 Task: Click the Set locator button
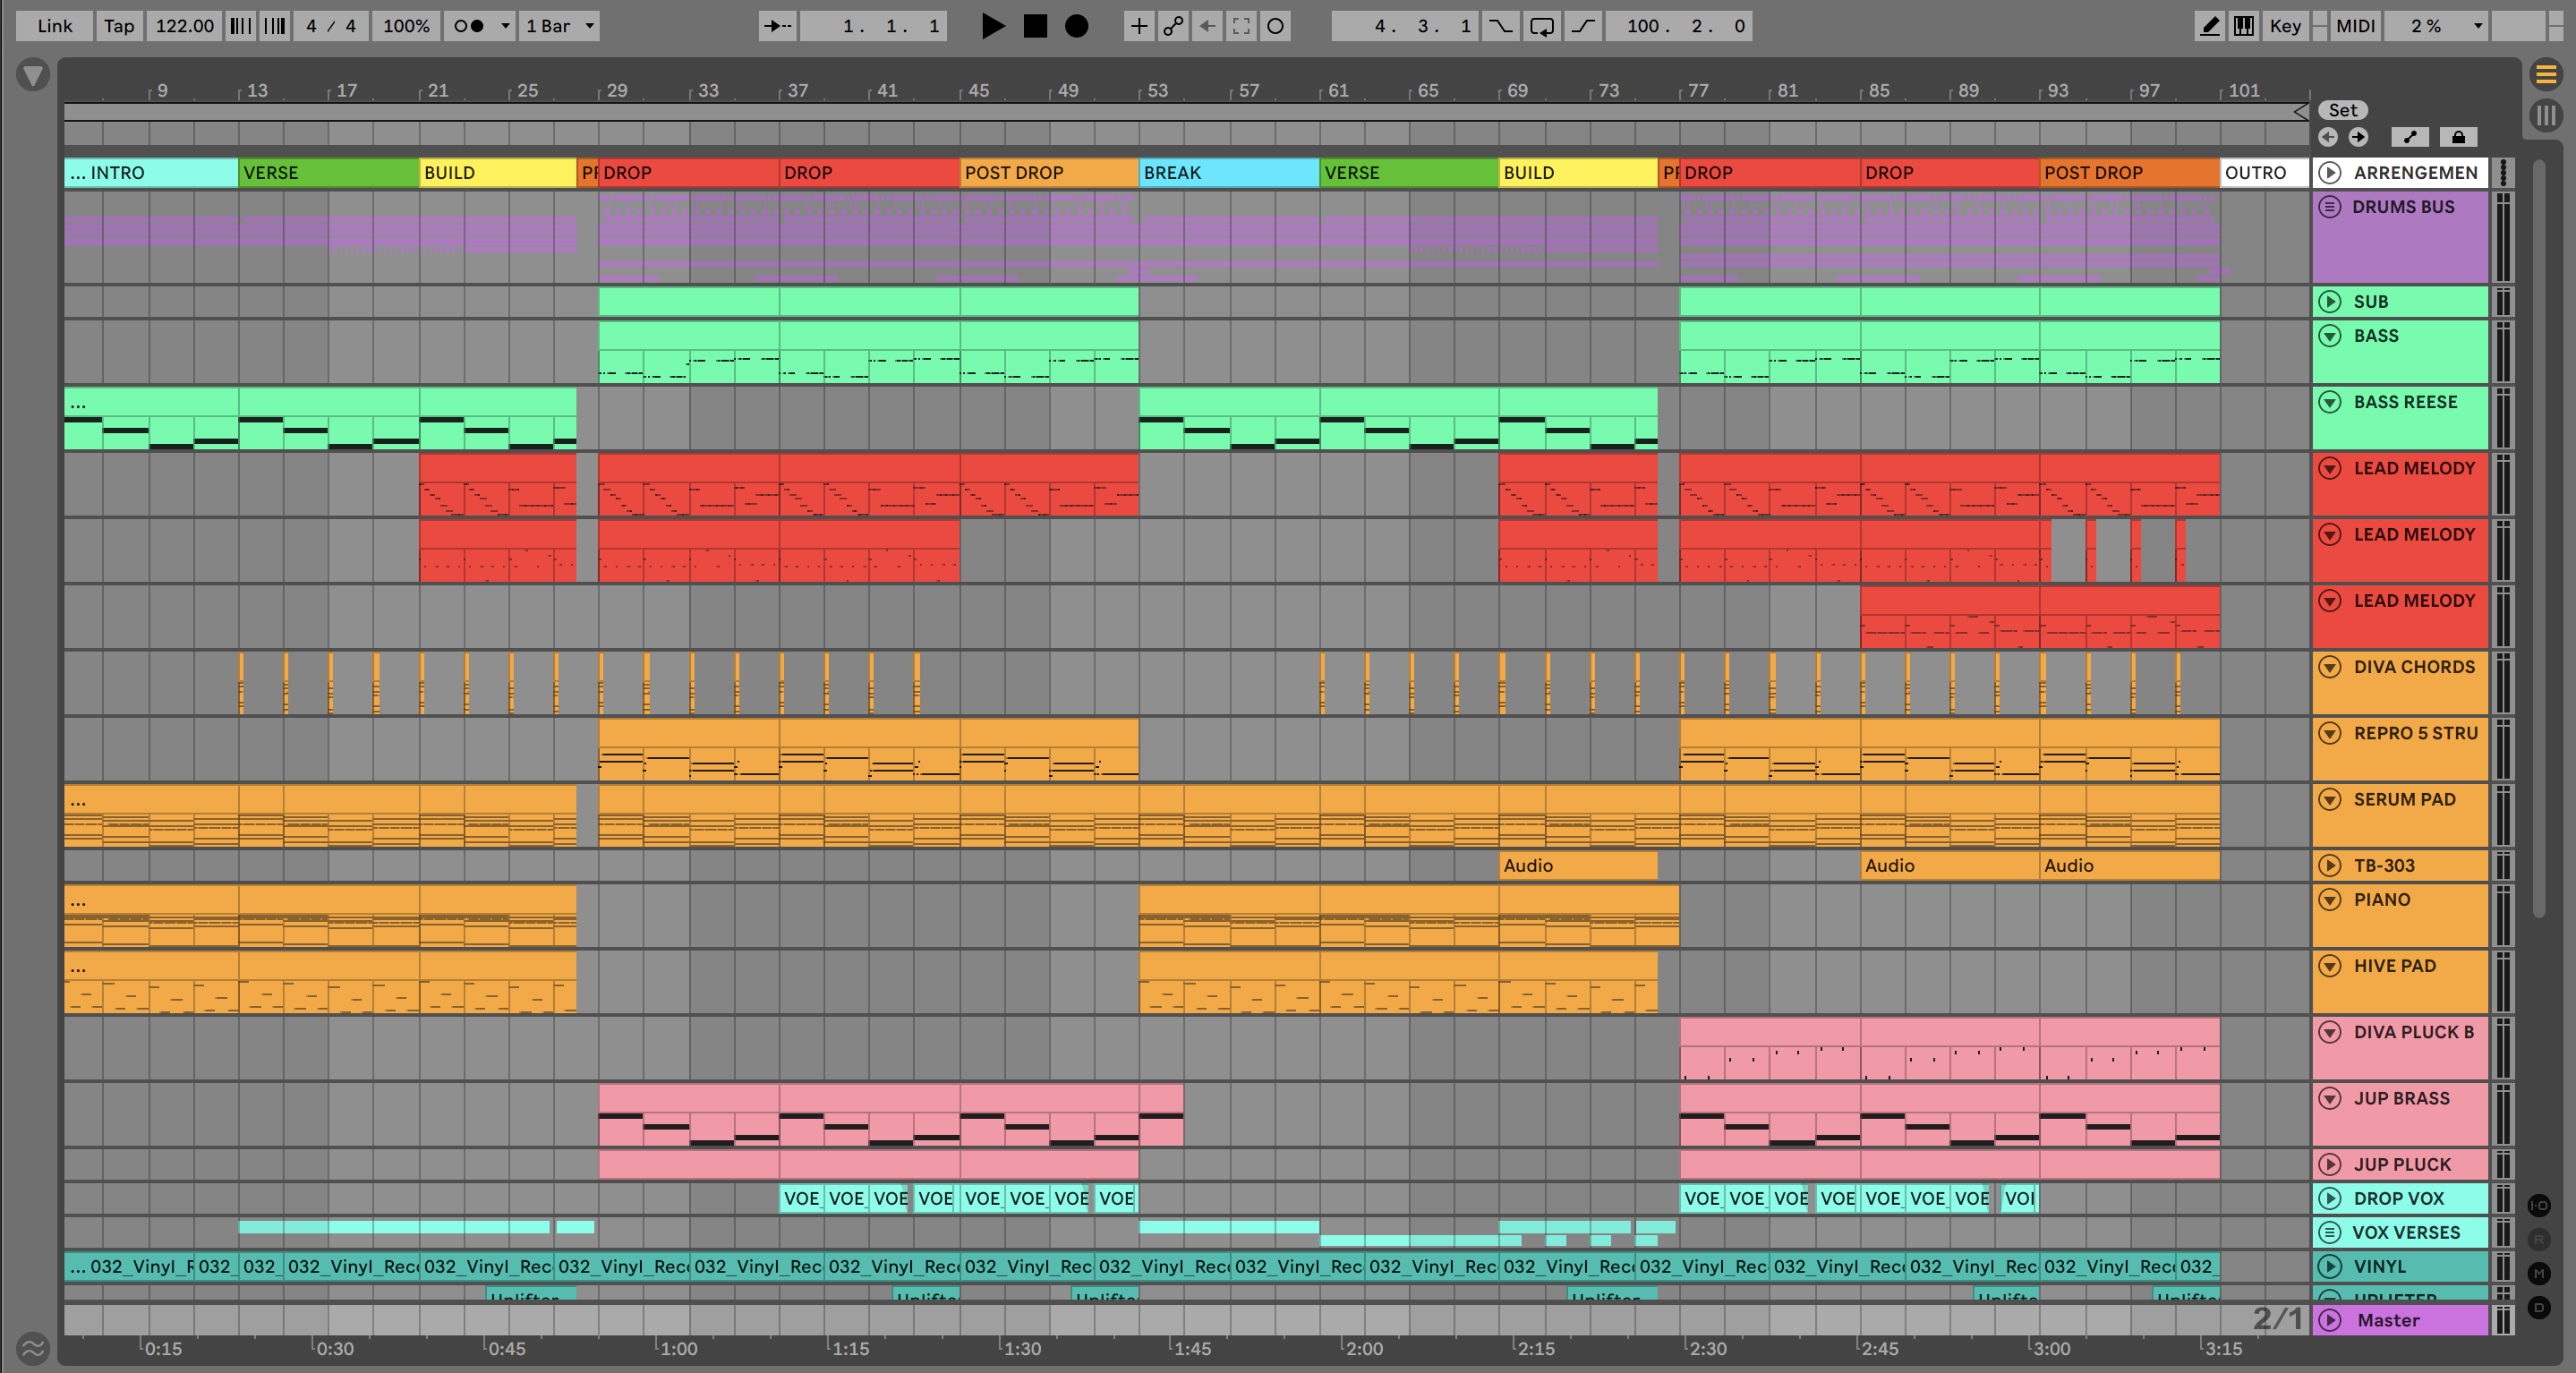point(2342,110)
